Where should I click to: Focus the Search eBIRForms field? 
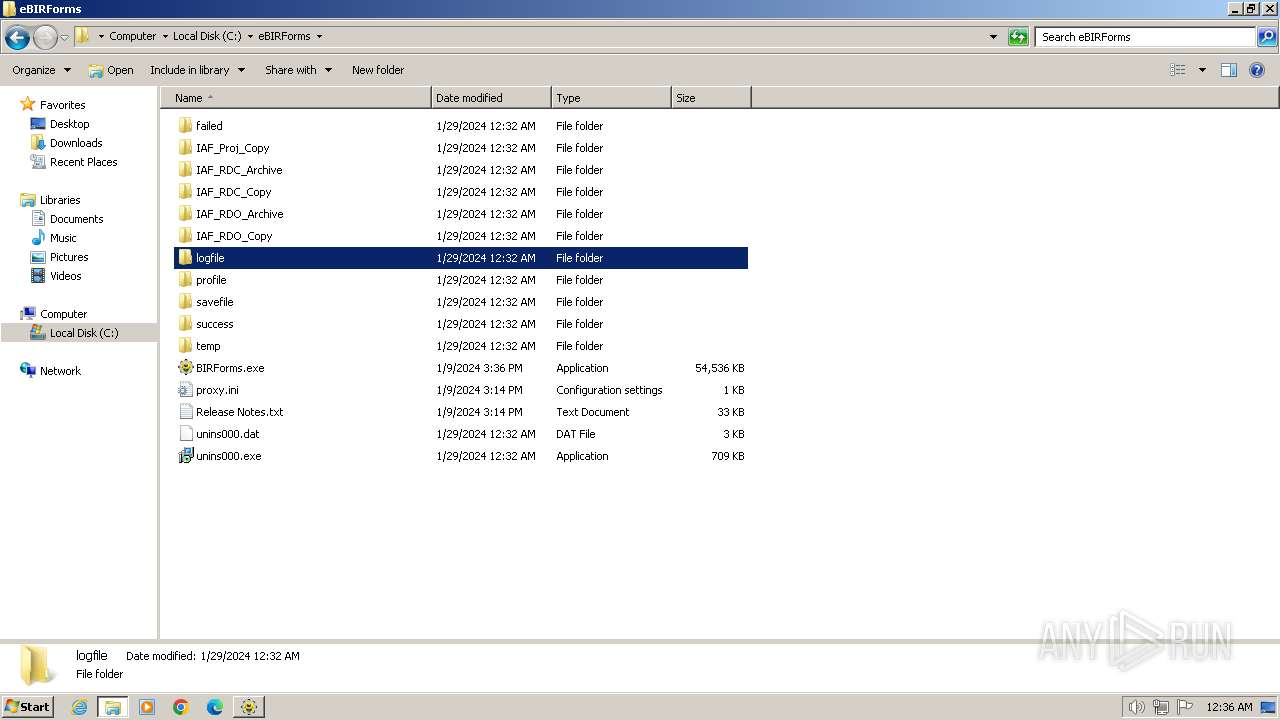1145,37
